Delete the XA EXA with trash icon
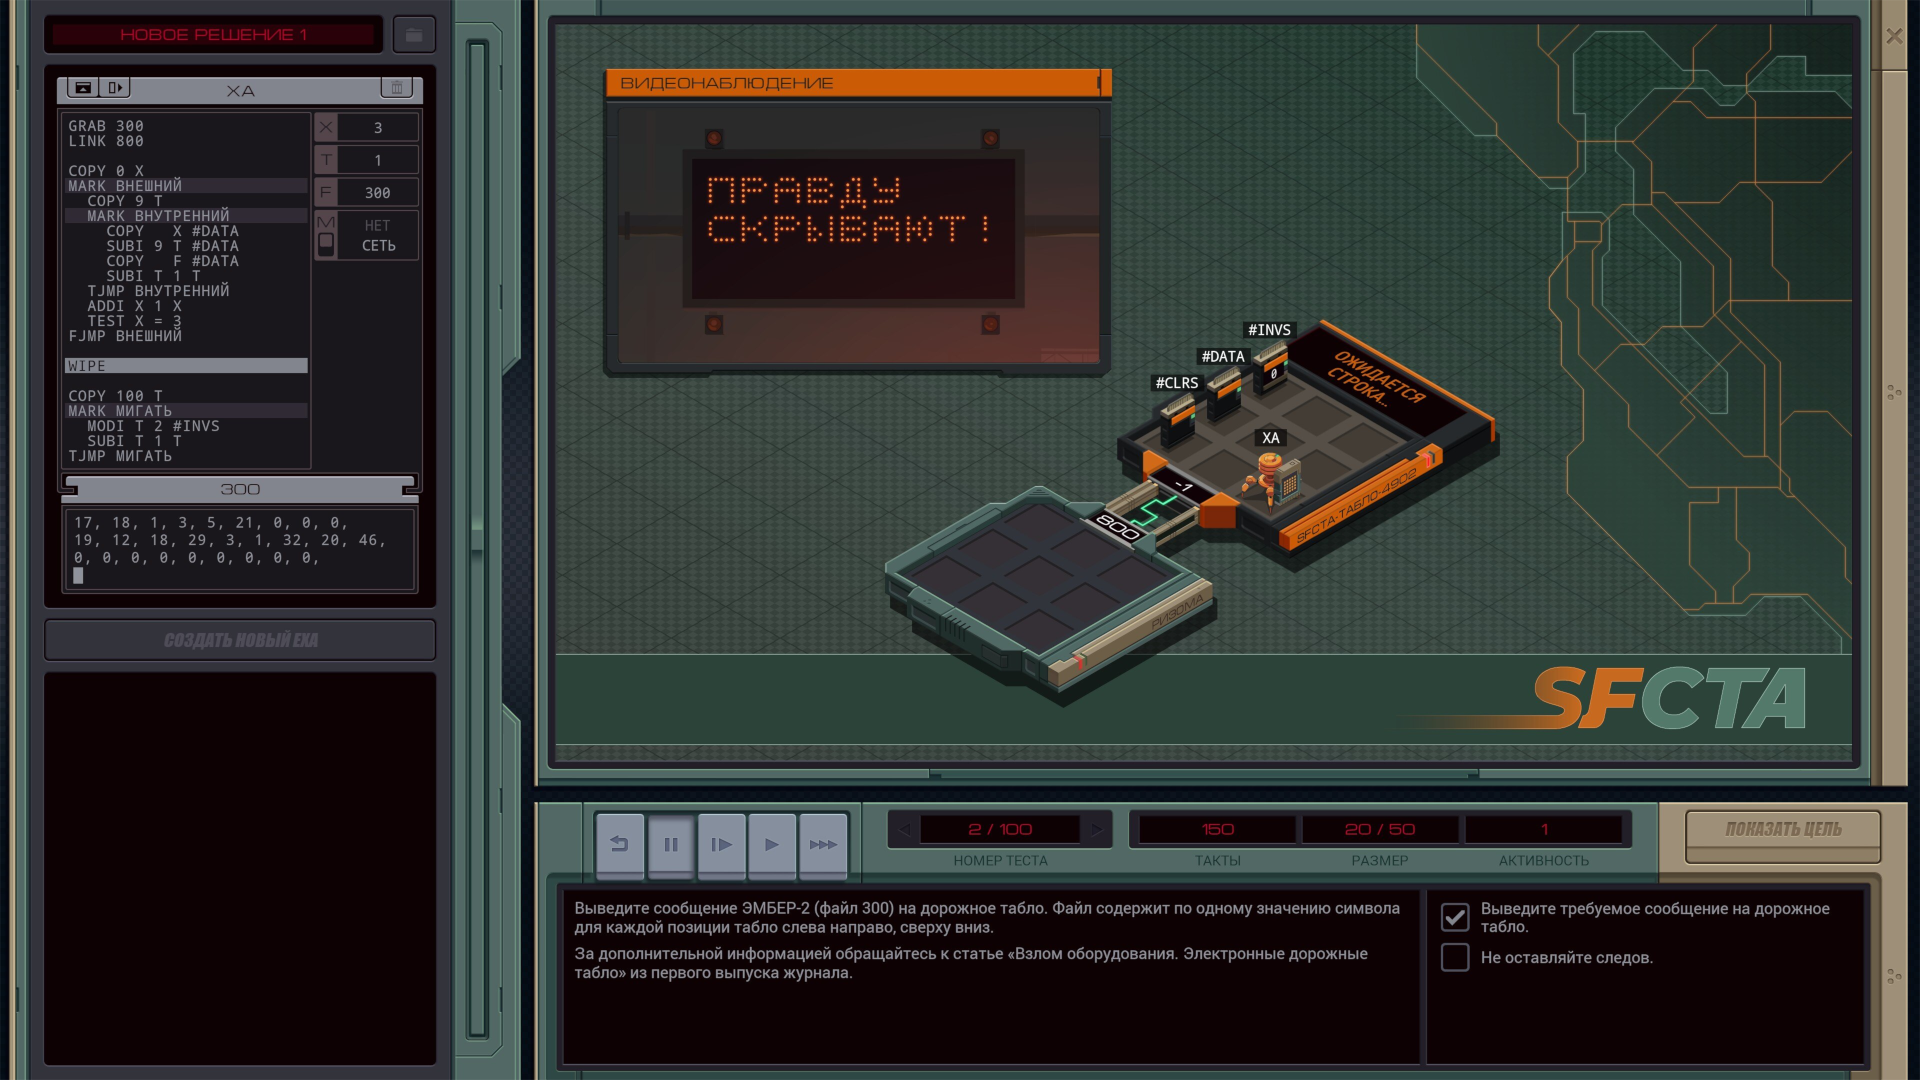Screen dimensions: 1920x1080 pos(396,88)
